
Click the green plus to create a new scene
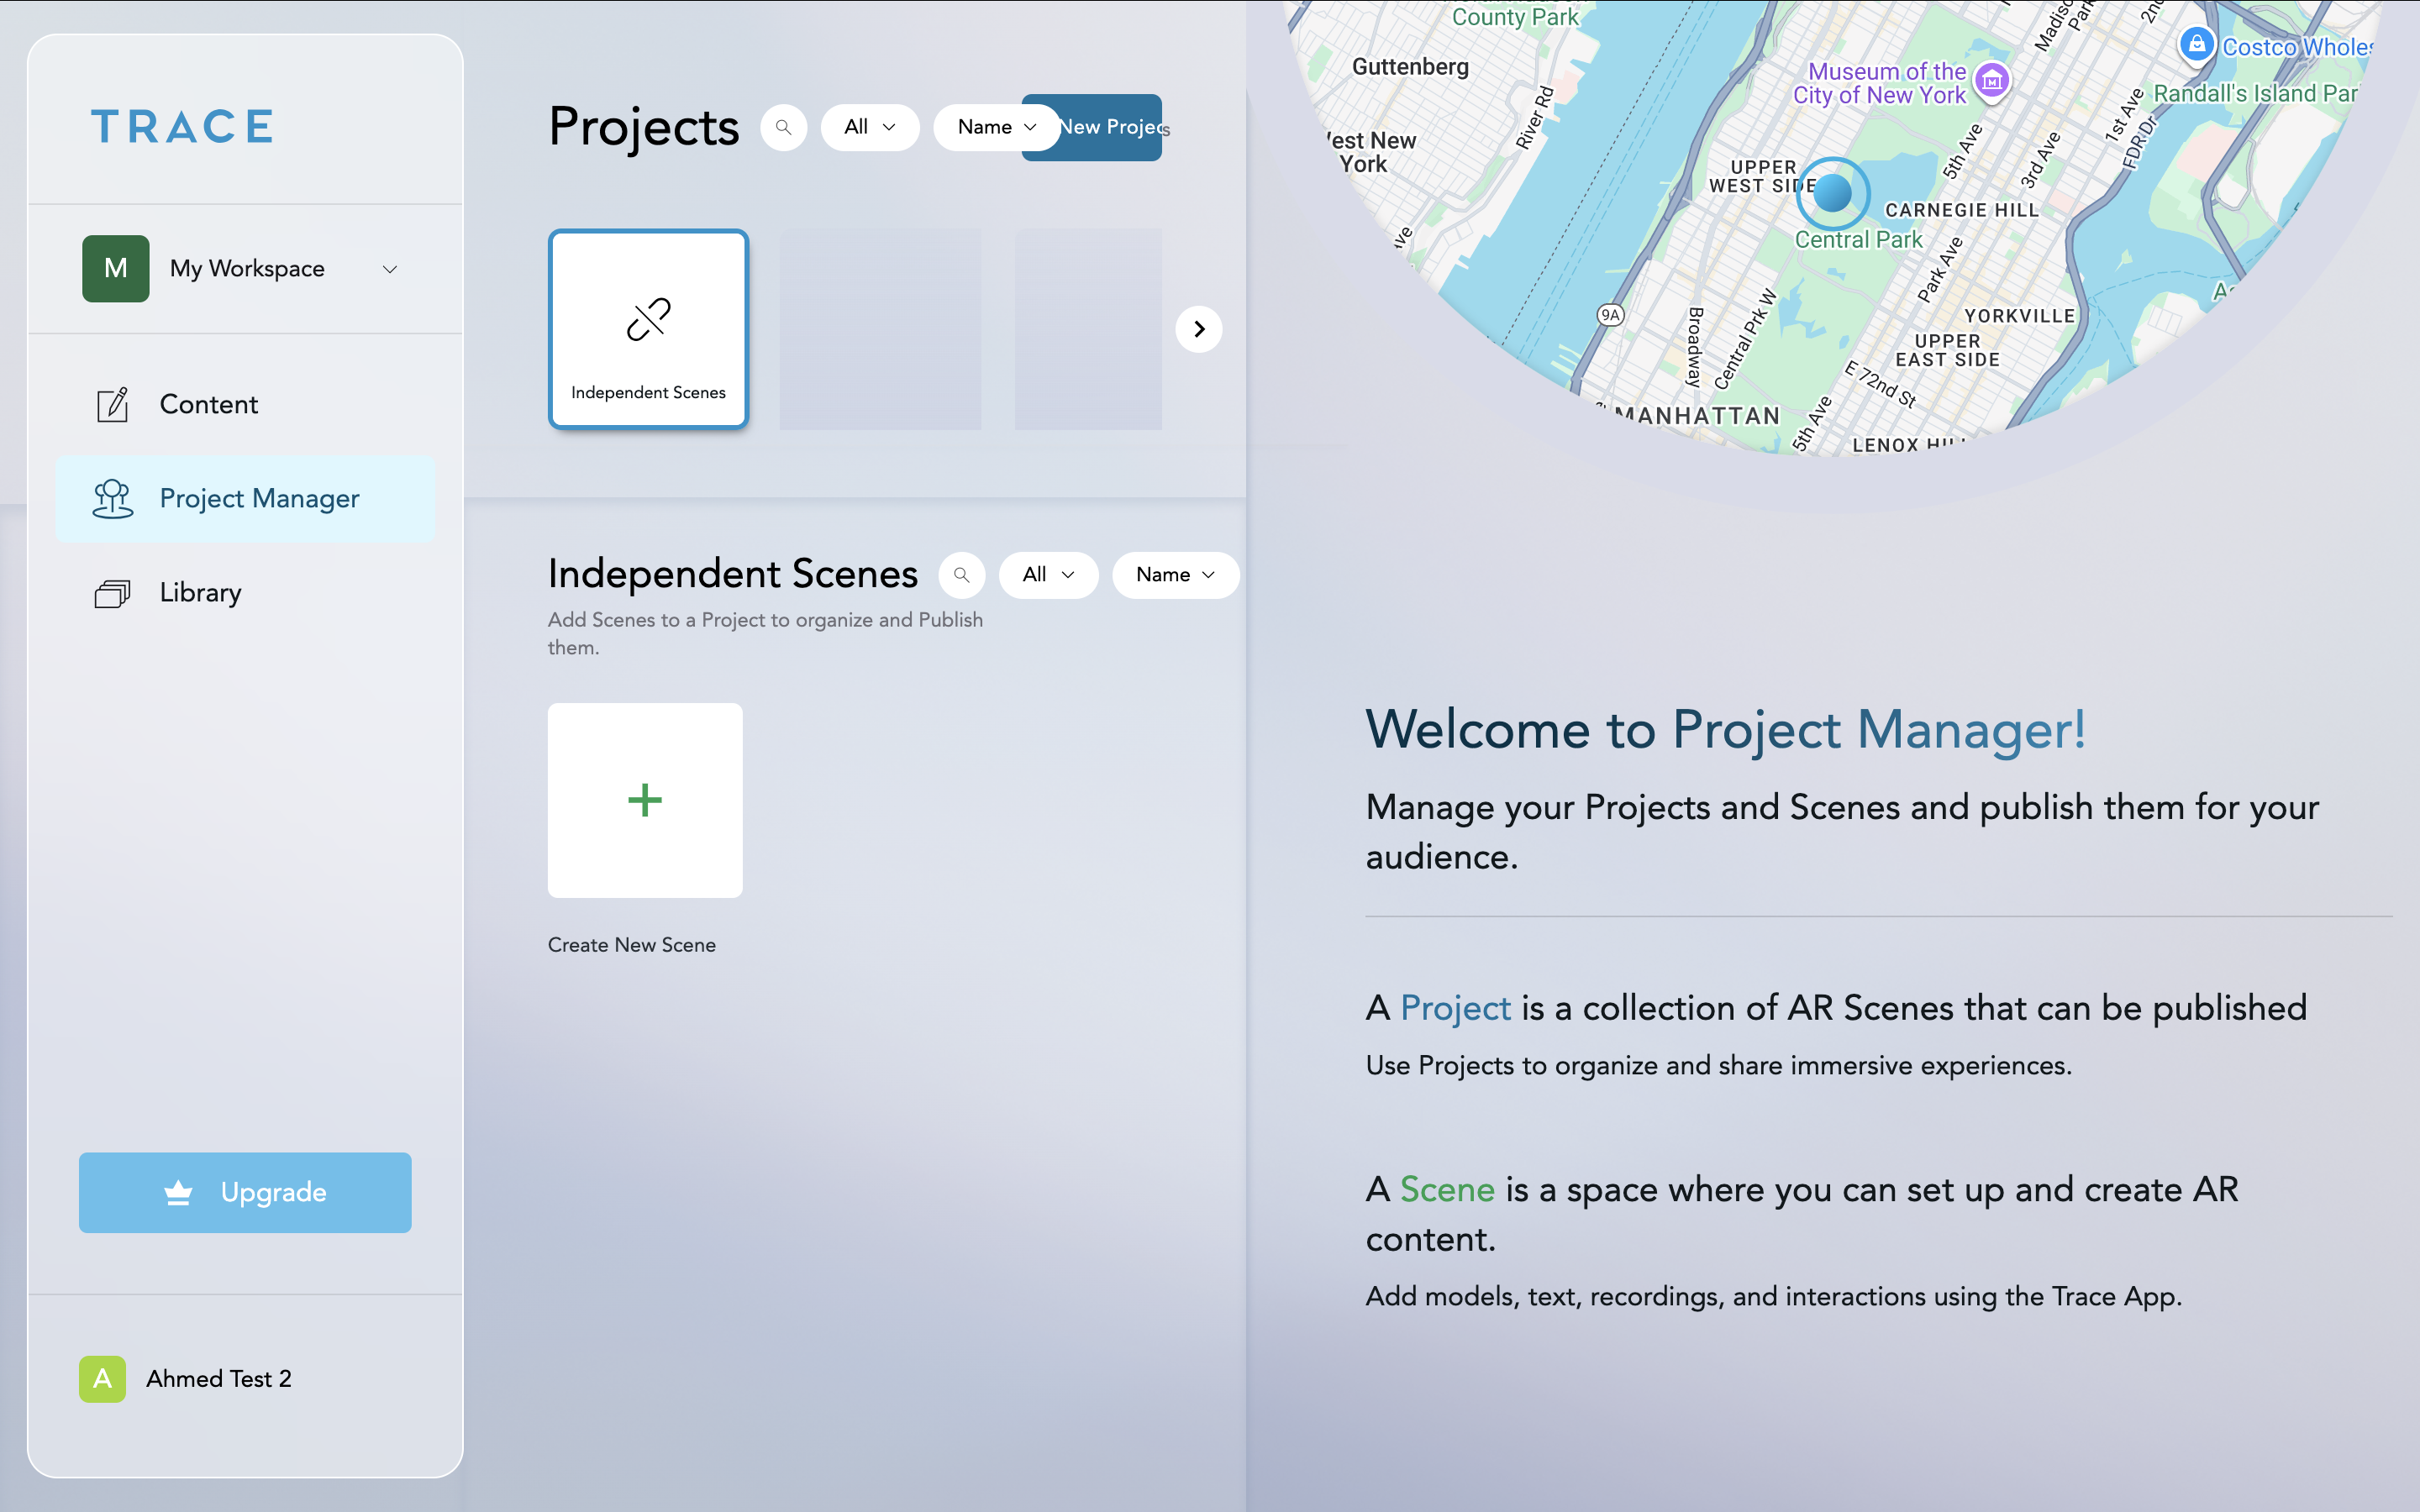click(645, 799)
